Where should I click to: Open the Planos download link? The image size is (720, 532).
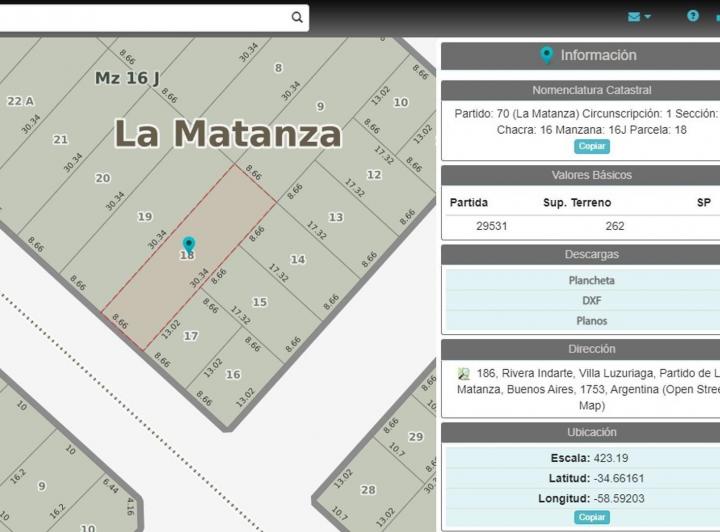click(x=591, y=320)
